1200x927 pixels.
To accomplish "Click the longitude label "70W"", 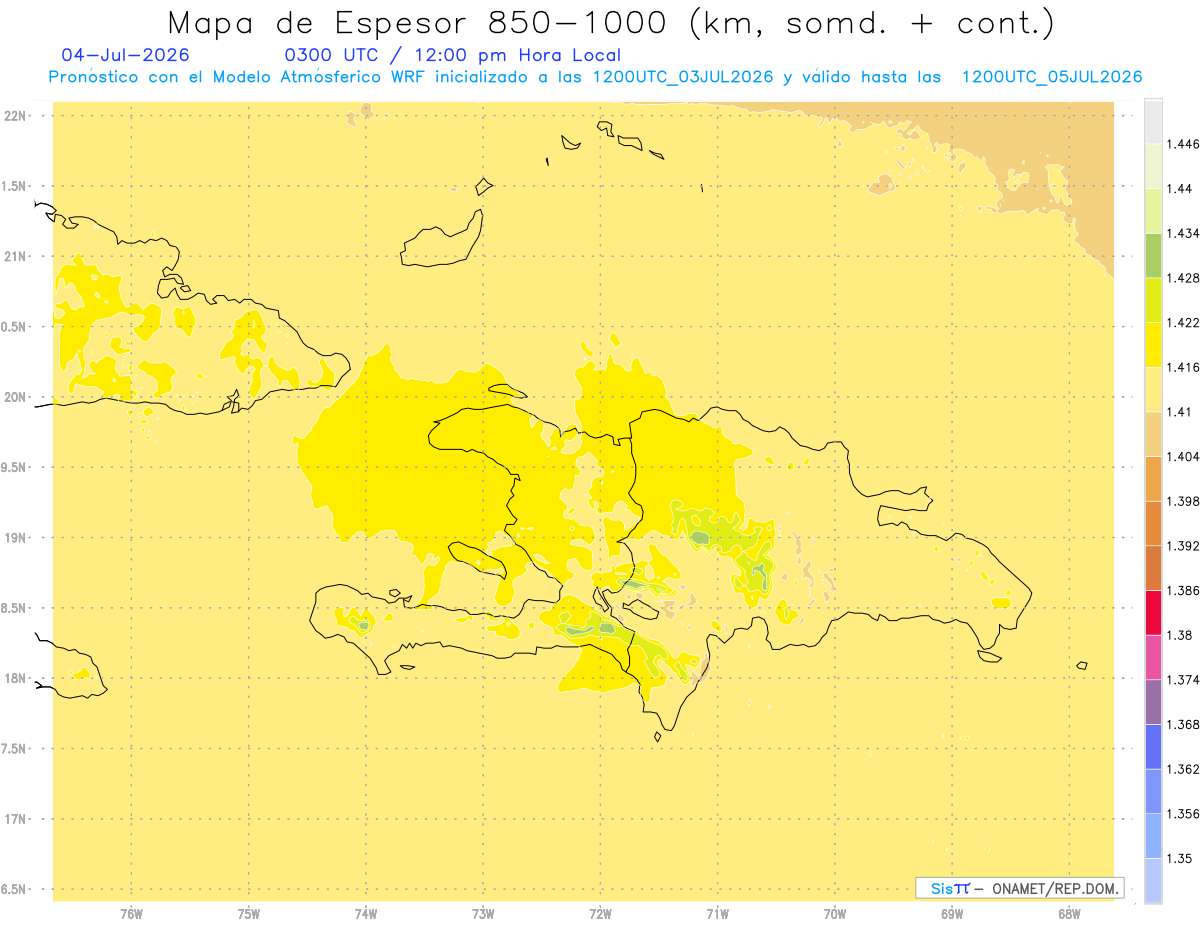I will click(x=834, y=913).
